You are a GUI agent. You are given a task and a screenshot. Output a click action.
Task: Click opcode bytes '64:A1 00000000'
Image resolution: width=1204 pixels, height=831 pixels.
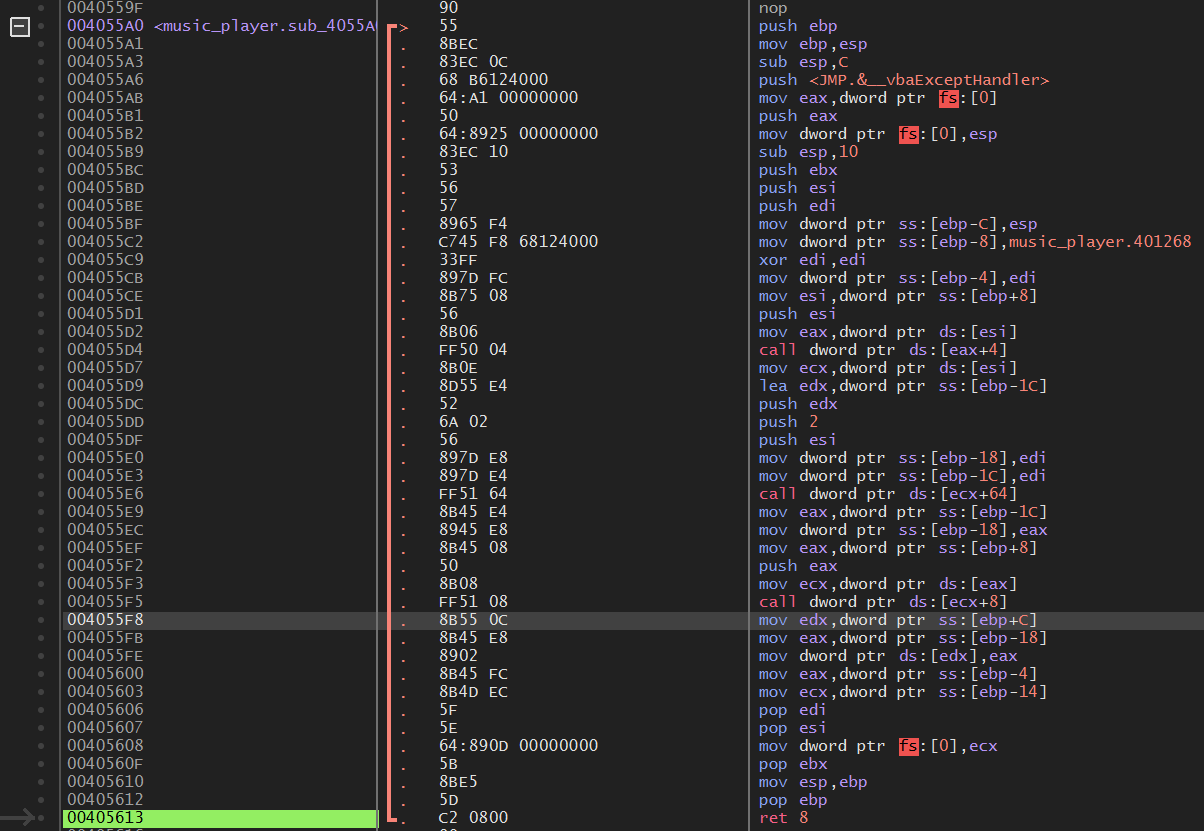(509, 98)
